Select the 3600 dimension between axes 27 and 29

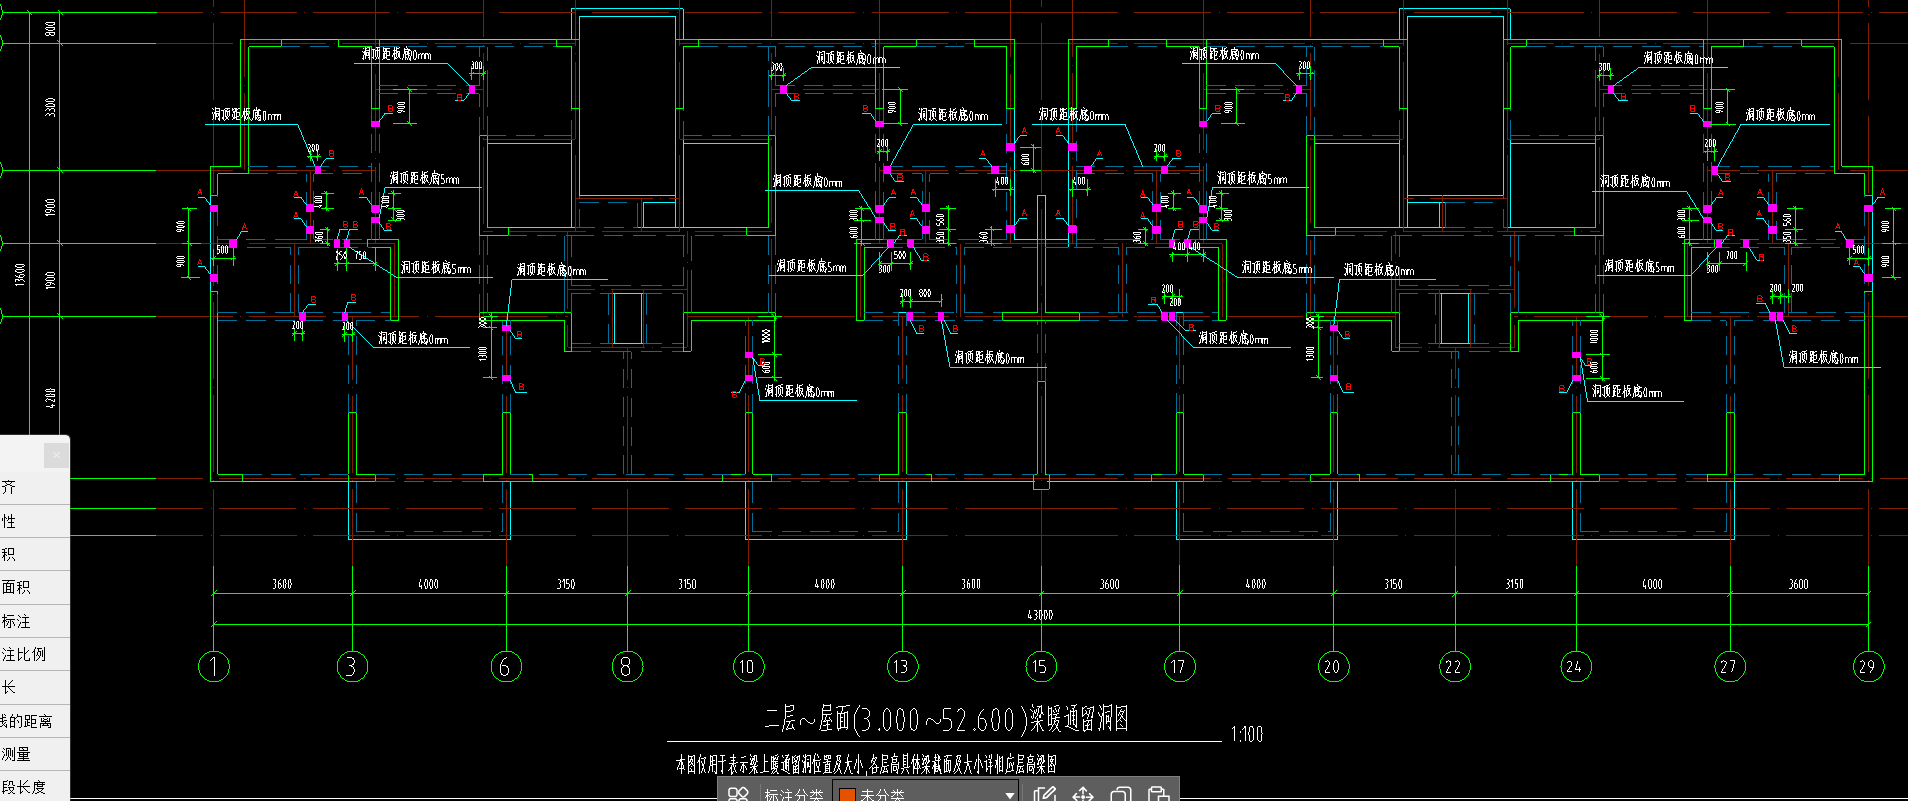coord(1798,584)
